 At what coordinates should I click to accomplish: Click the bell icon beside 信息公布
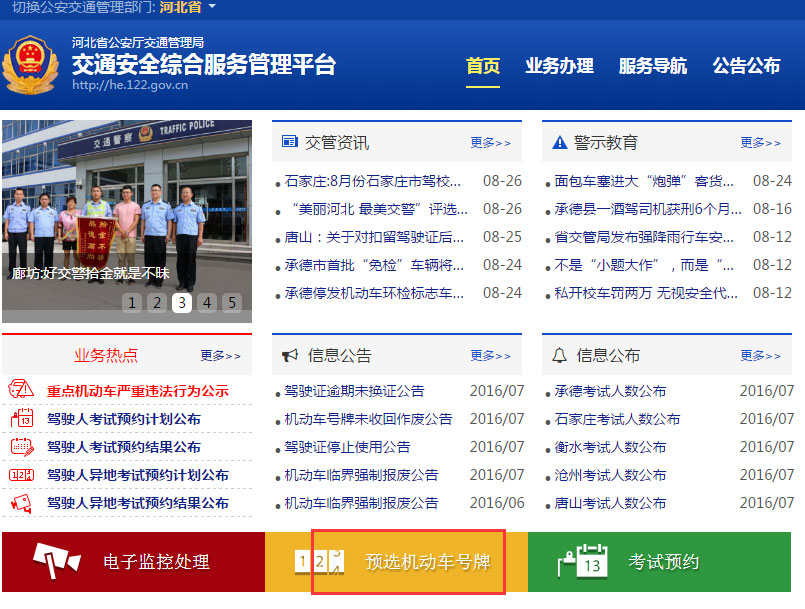click(559, 355)
